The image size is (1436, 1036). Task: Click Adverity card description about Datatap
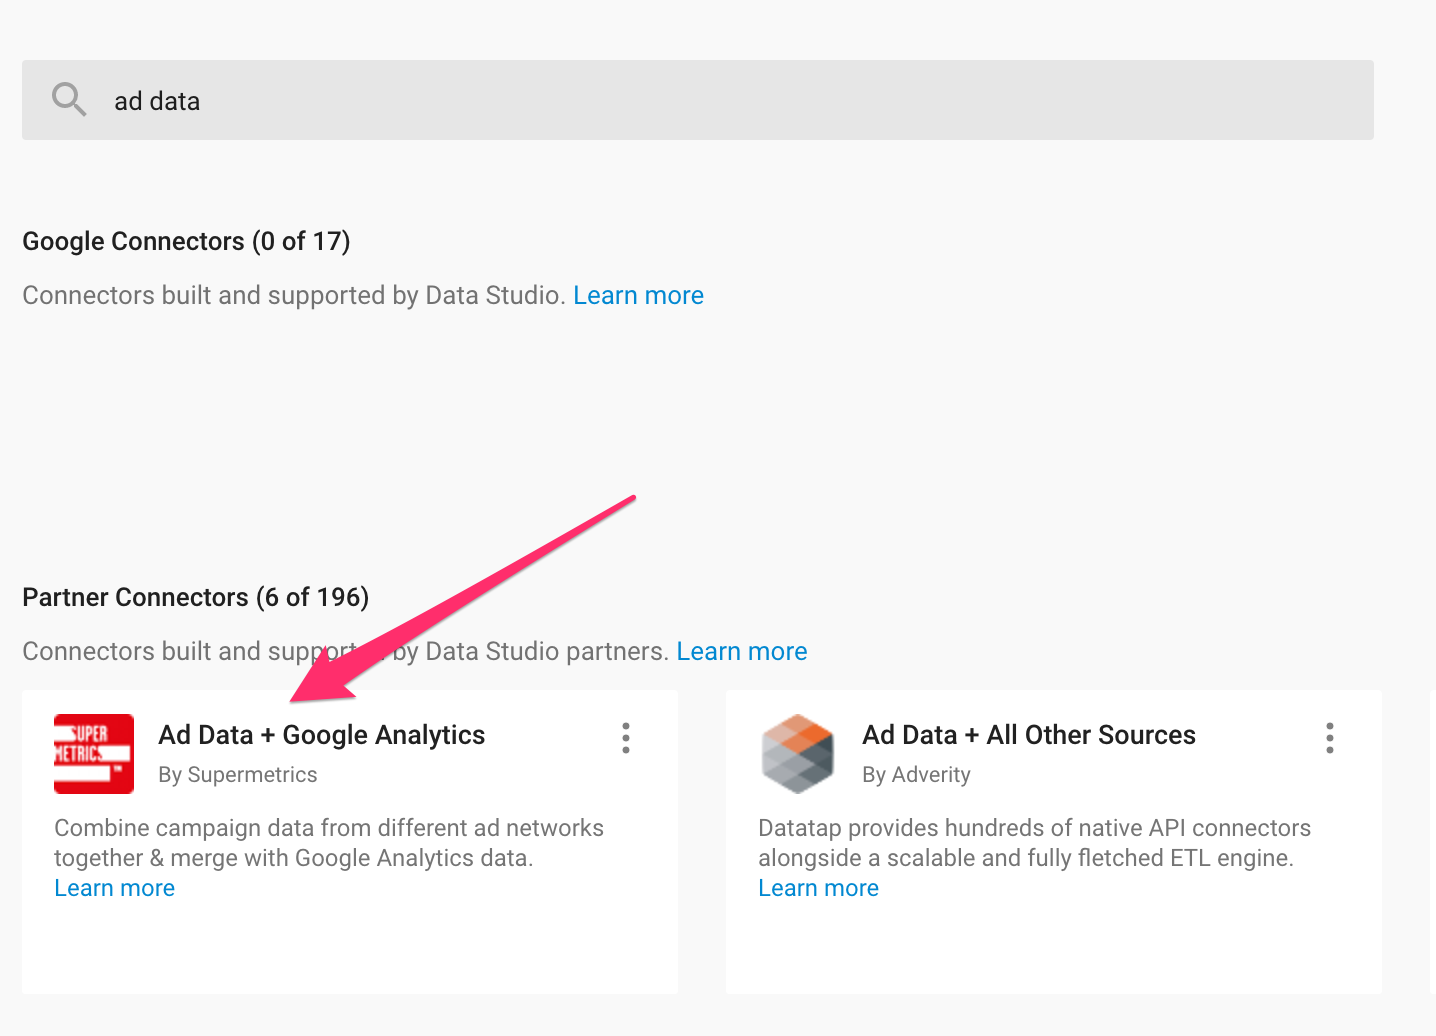[x=1034, y=843]
